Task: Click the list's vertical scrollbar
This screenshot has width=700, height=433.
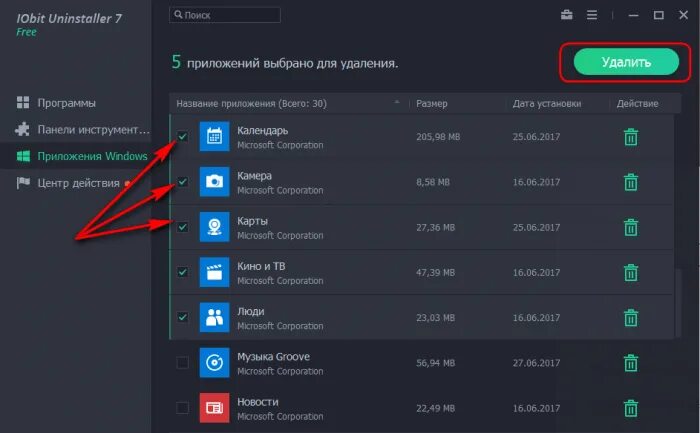Action: pyautogui.click(x=678, y=303)
